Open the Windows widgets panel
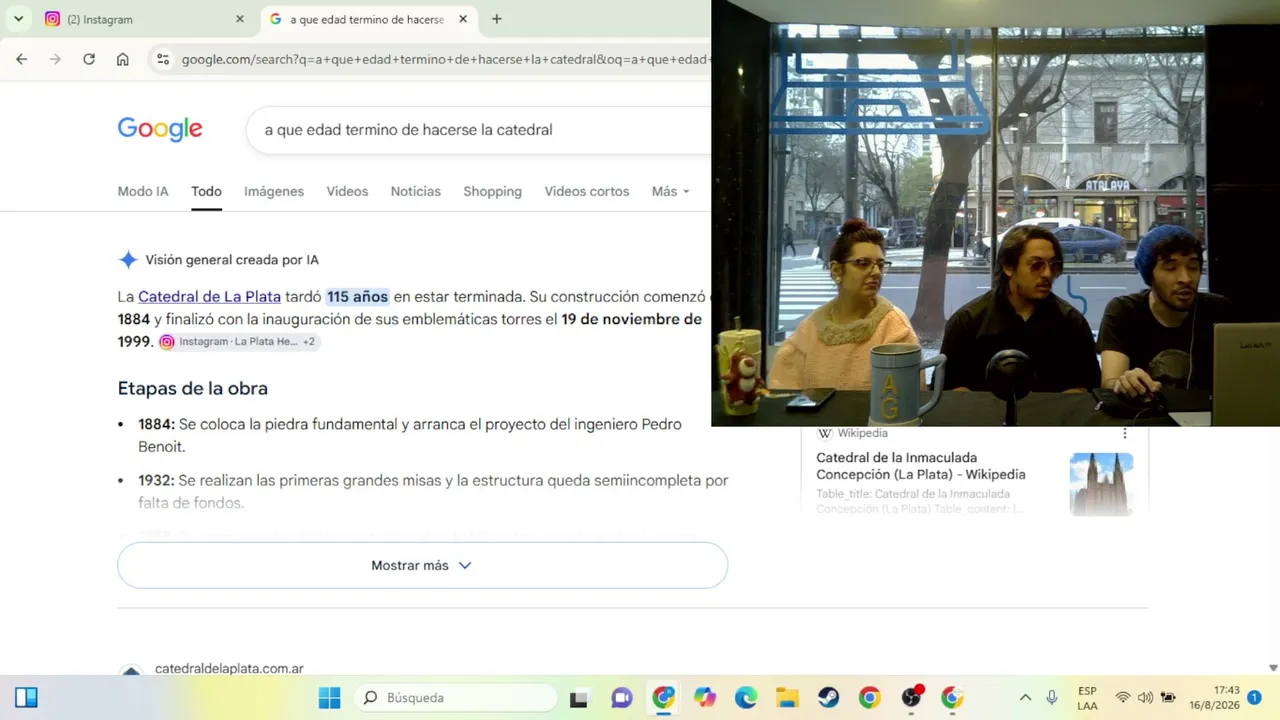1280x720 pixels. (x=26, y=698)
